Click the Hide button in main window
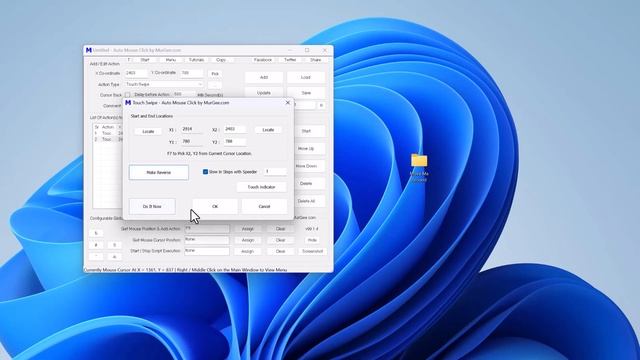The image size is (640, 360). [312, 240]
